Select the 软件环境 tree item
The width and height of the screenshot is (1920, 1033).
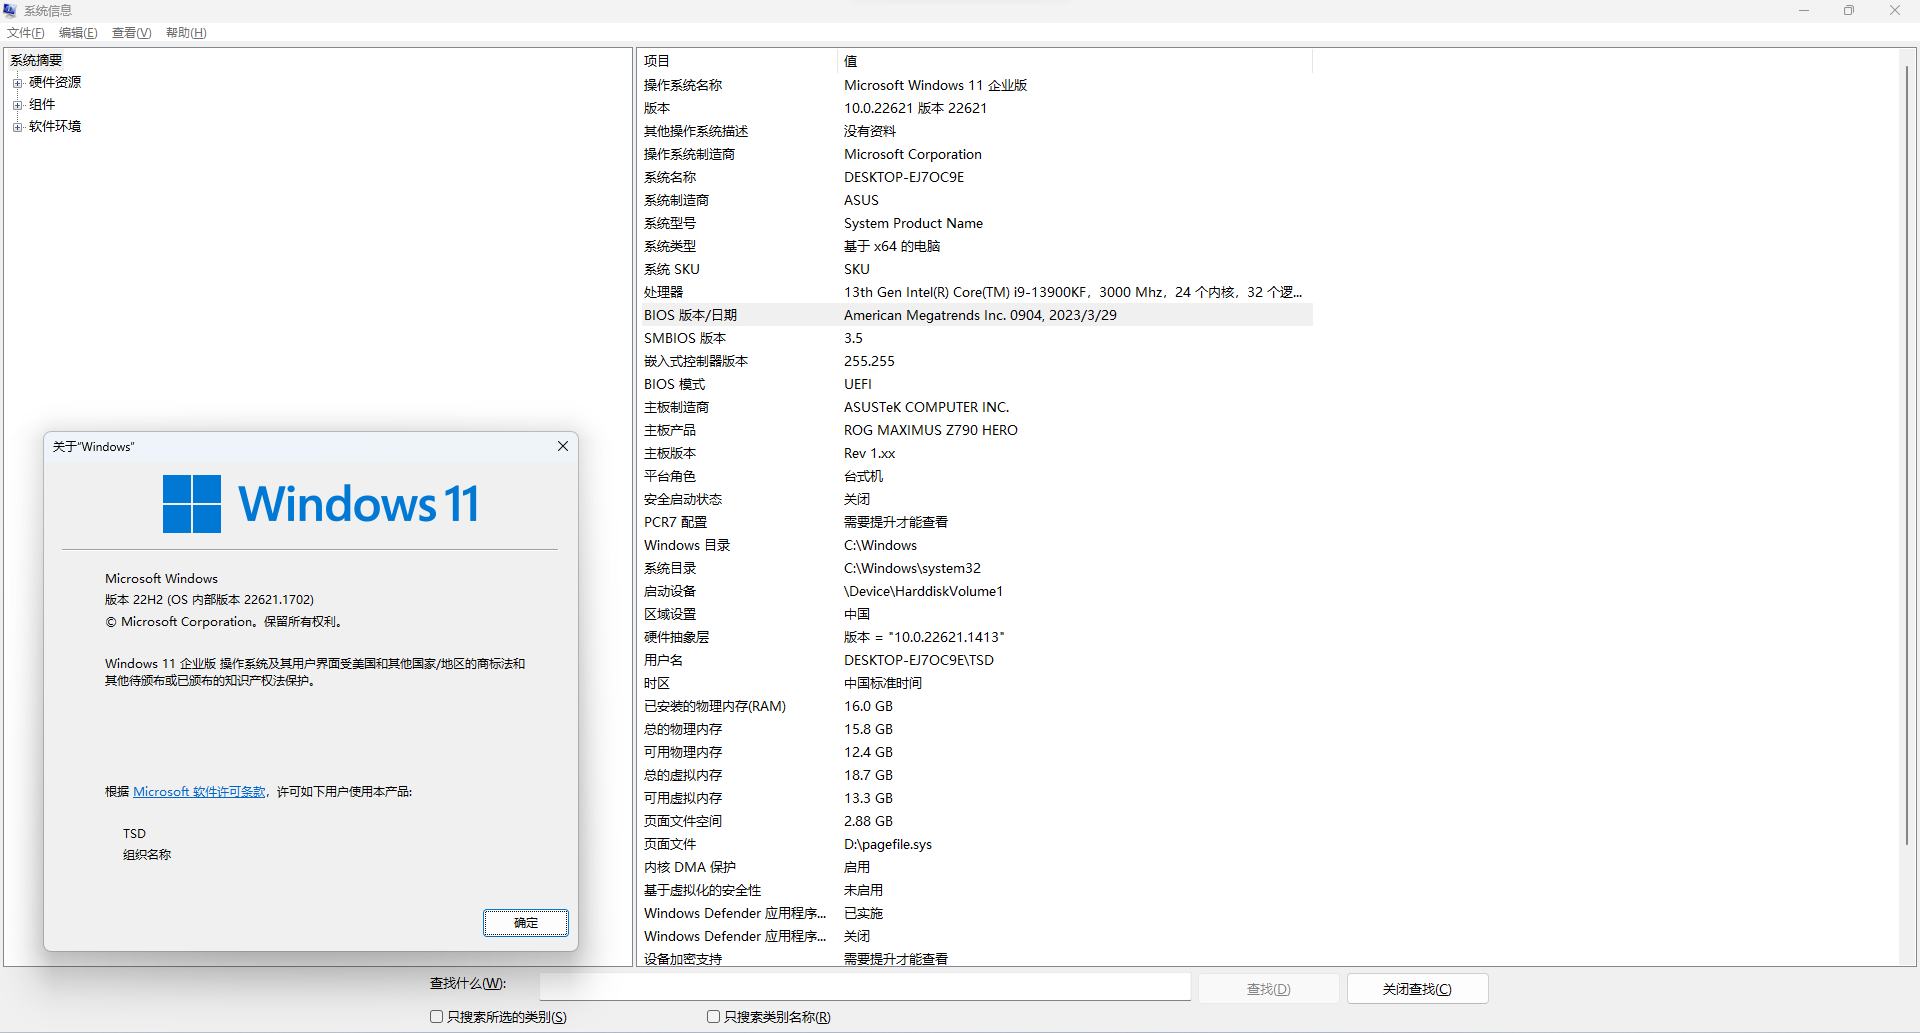(x=55, y=127)
